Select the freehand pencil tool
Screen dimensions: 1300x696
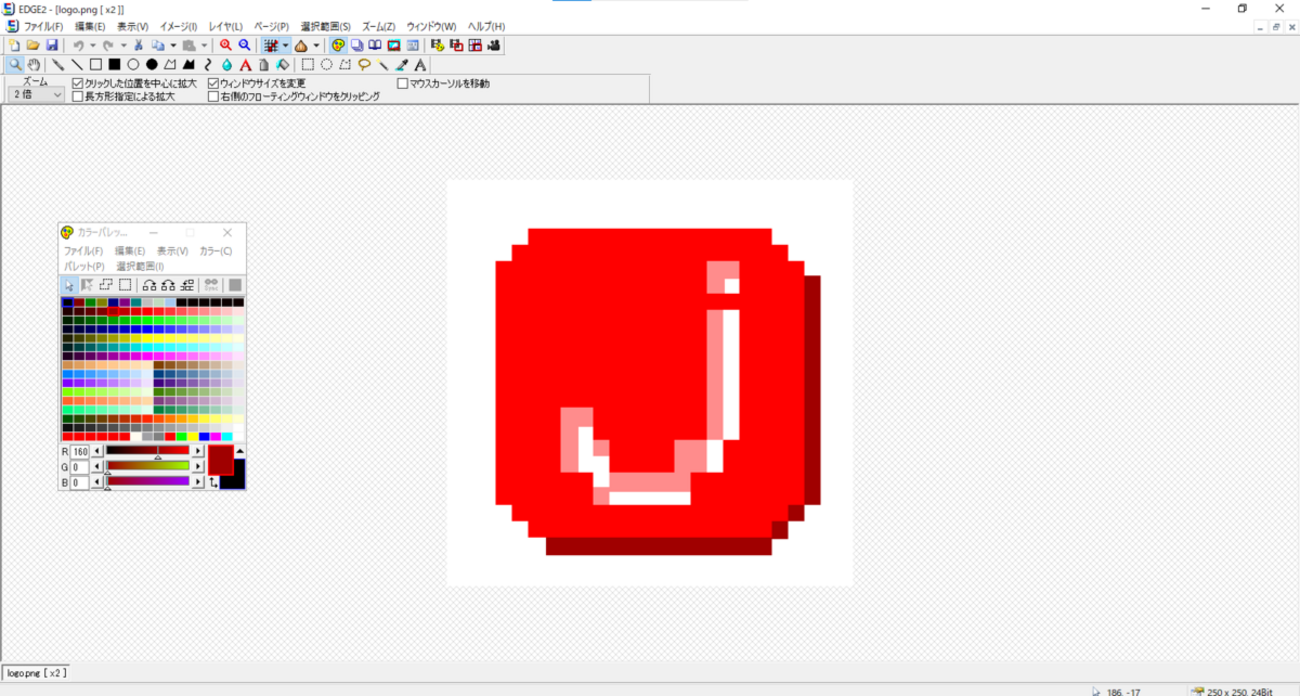pyautogui.click(x=58, y=64)
